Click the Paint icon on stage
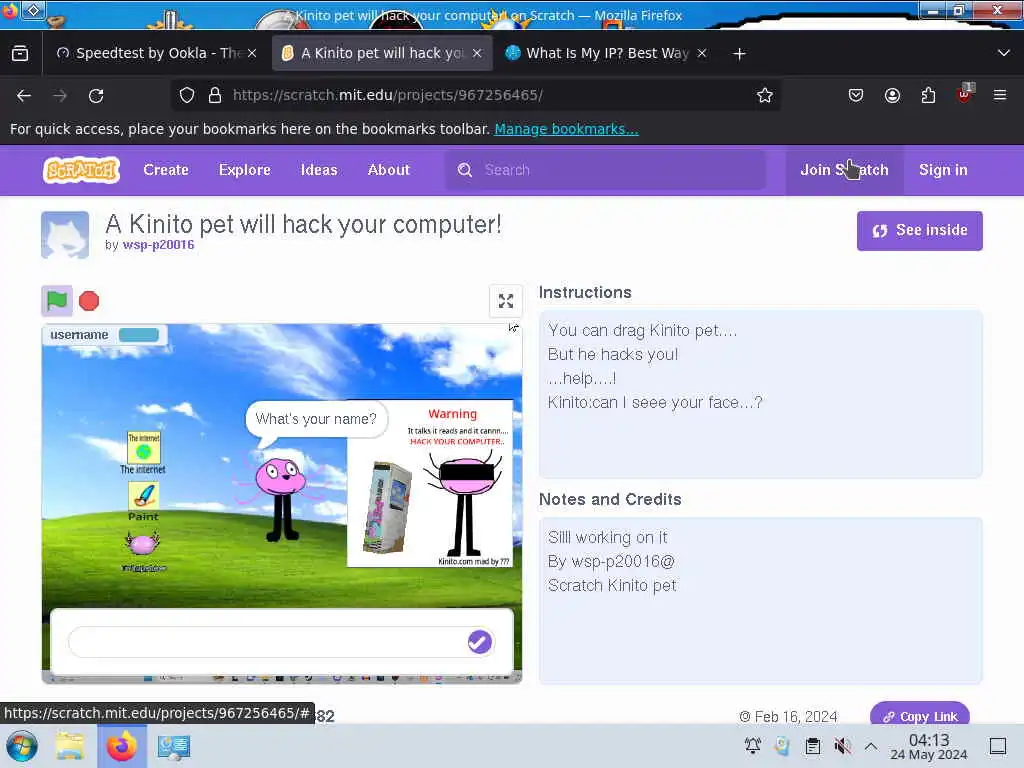The height and width of the screenshot is (768, 1024). 144,502
